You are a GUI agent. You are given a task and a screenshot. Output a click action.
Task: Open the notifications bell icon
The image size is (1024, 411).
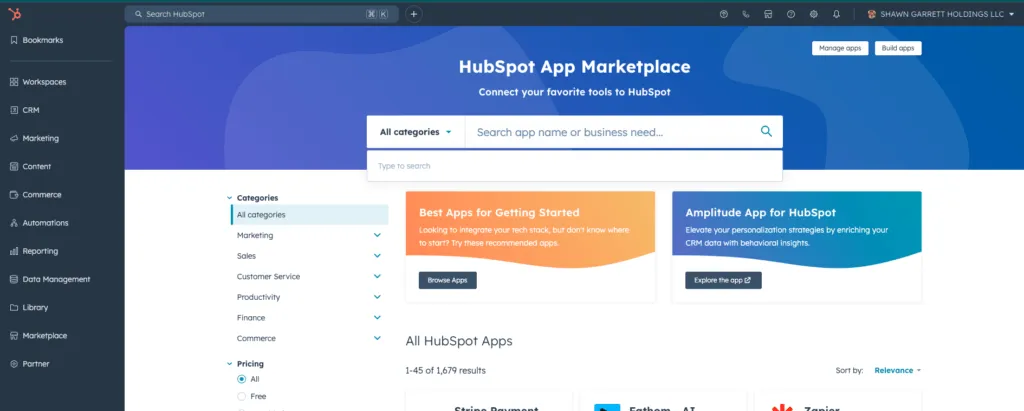point(837,14)
